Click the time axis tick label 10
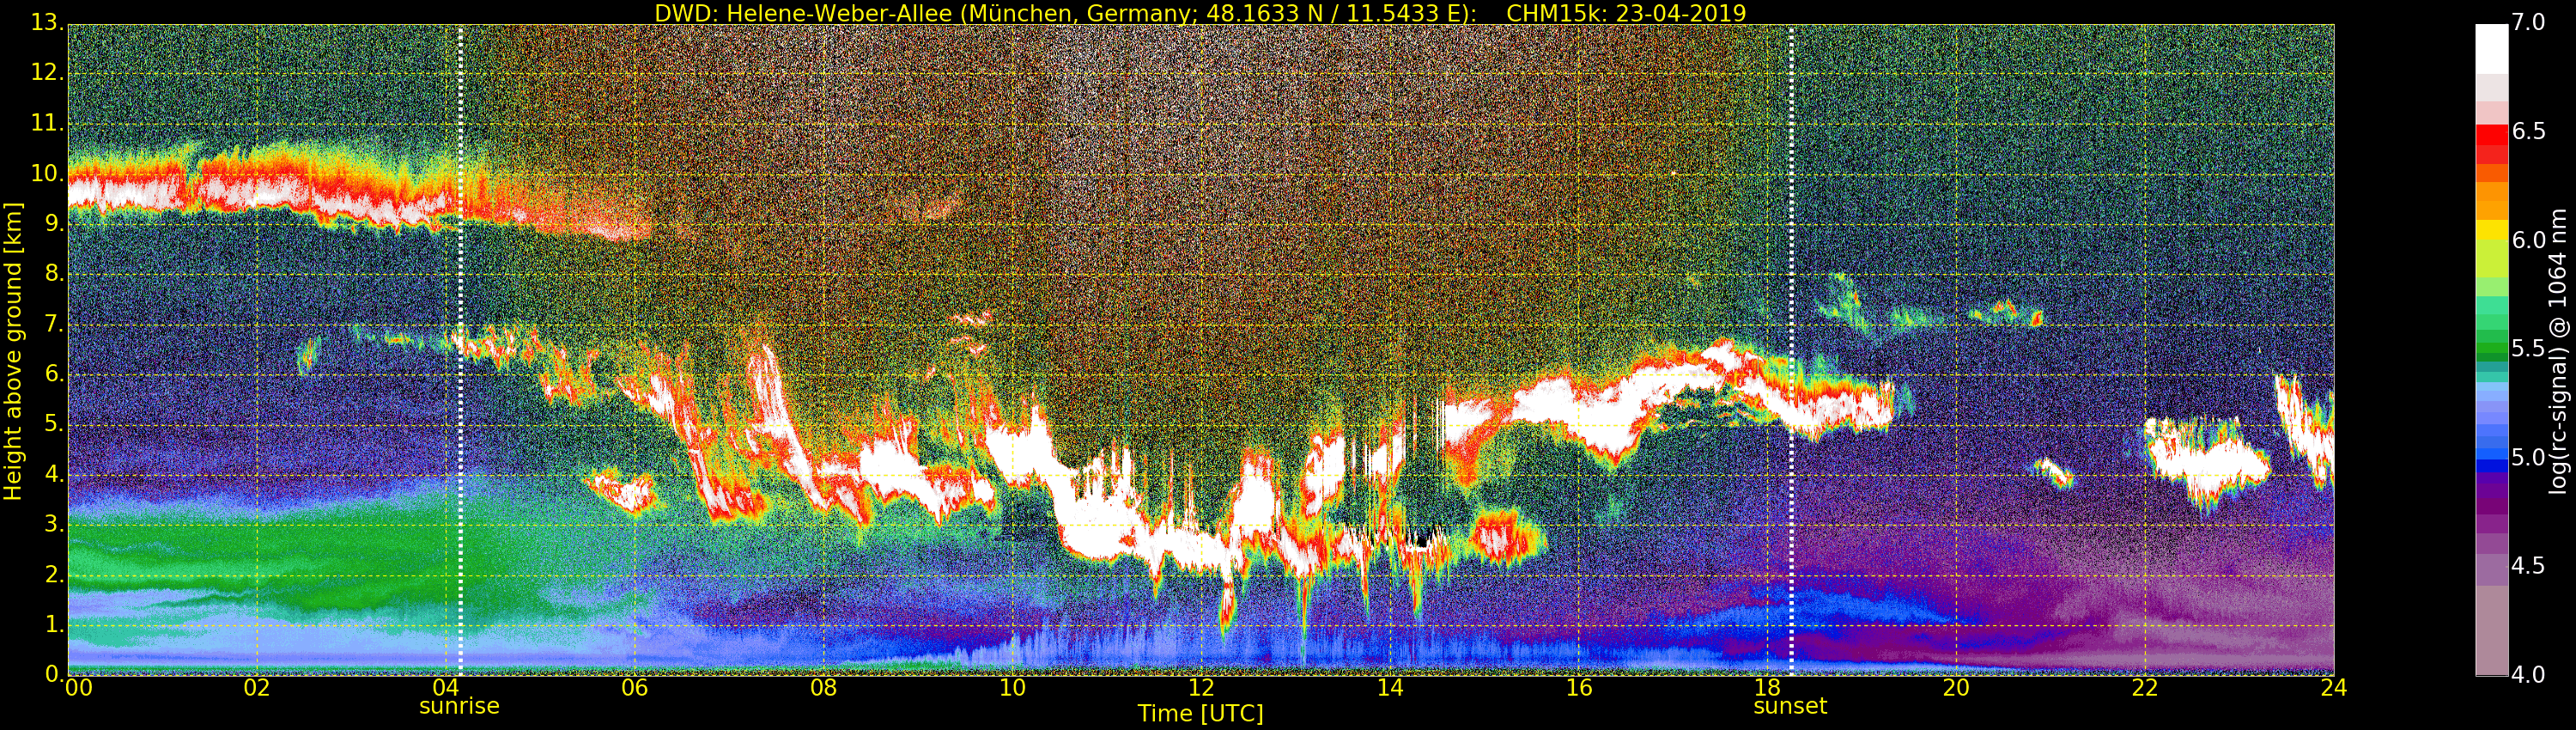The width and height of the screenshot is (2576, 730). (x=1012, y=688)
